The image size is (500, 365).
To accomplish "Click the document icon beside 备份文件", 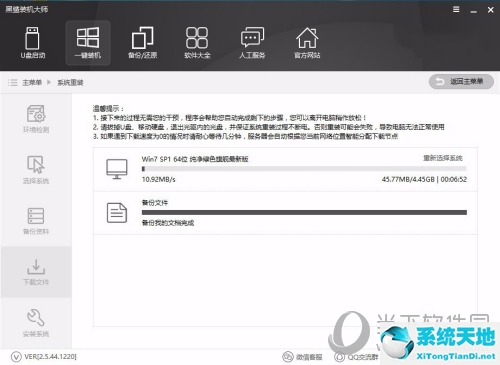I will click(117, 213).
